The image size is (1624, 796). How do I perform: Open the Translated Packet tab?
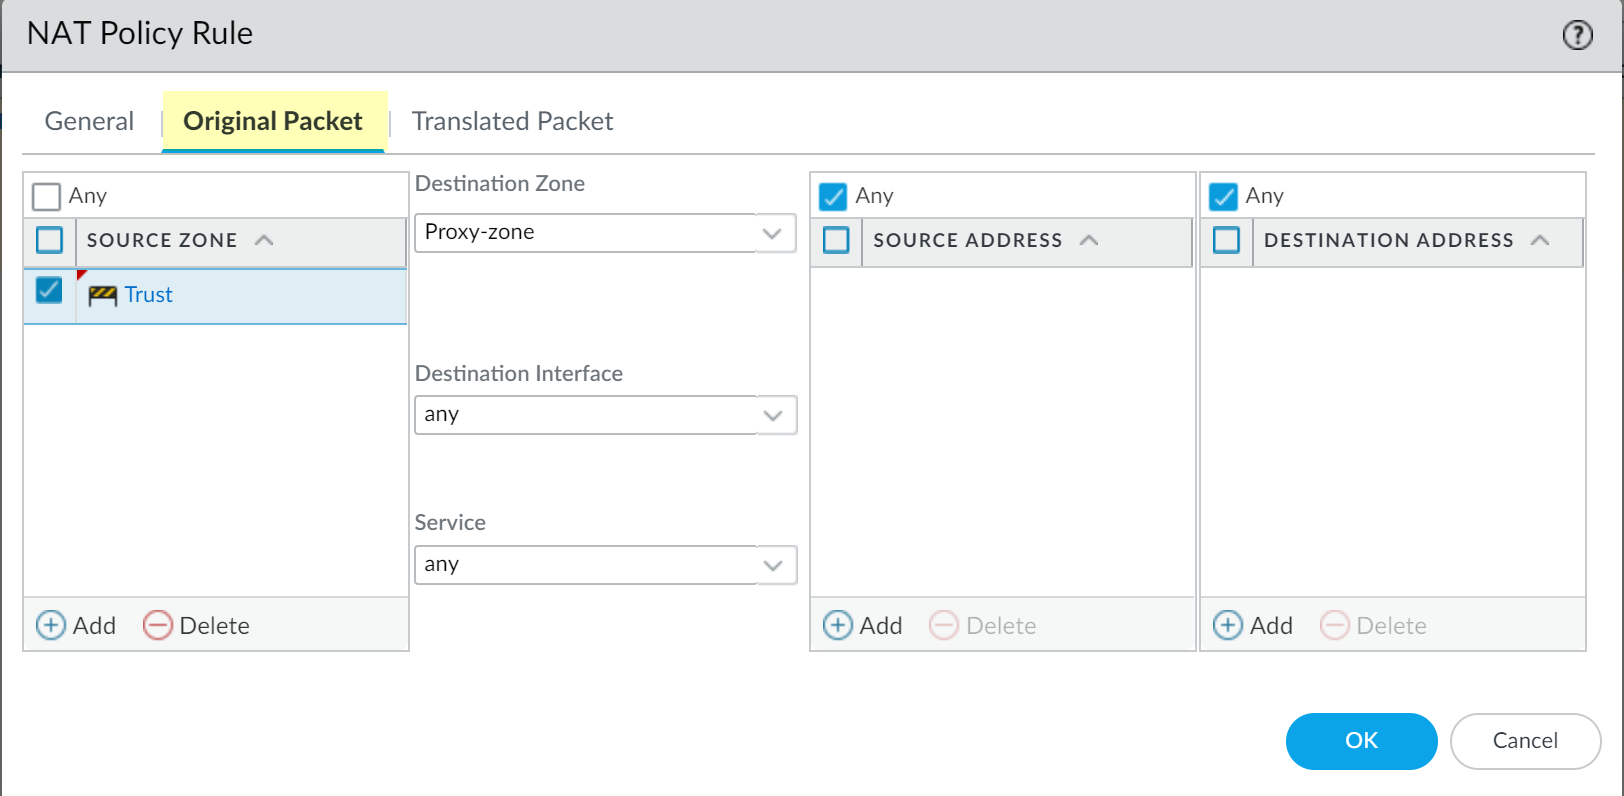coord(512,121)
